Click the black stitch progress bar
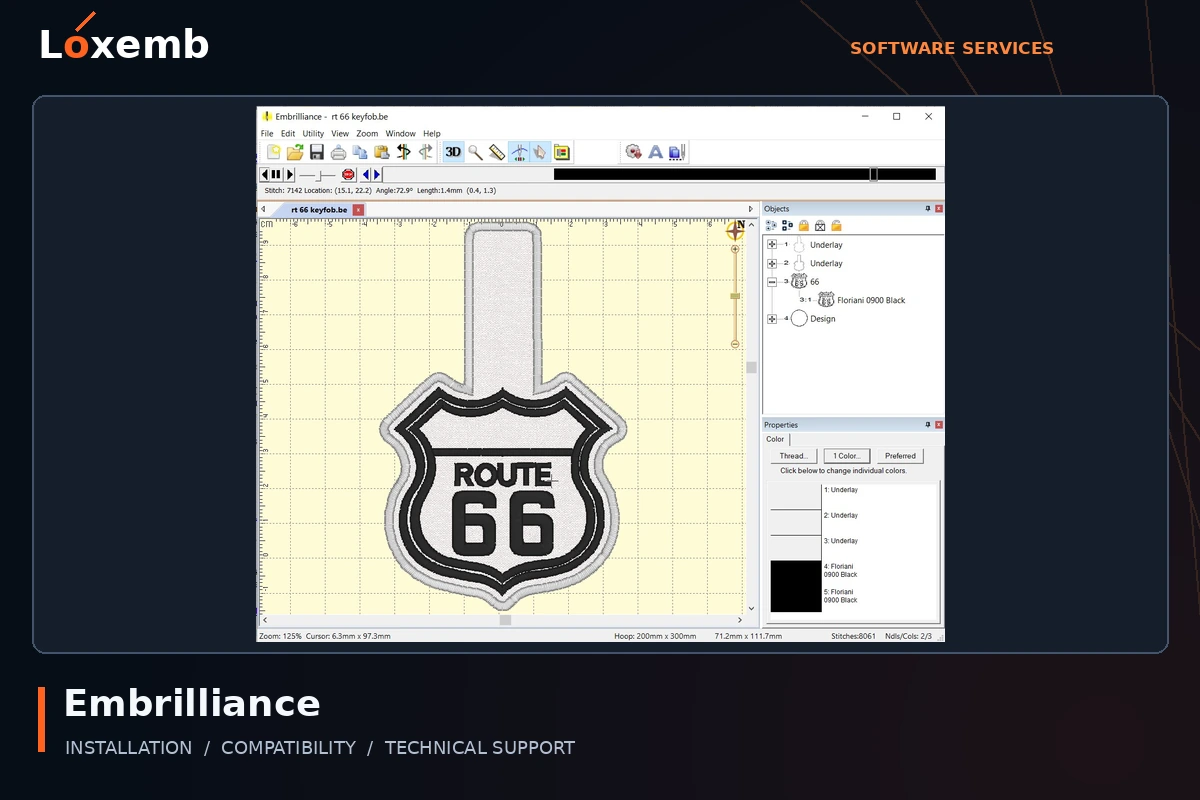The image size is (1200, 800). pyautogui.click(x=745, y=174)
